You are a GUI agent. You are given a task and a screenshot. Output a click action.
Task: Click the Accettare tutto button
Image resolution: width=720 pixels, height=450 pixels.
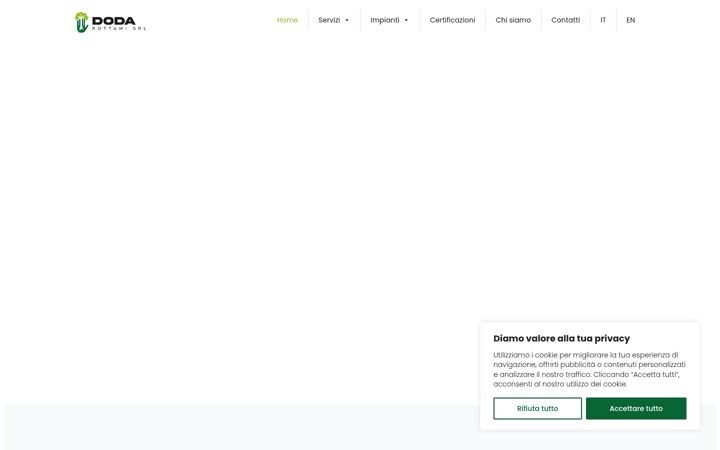coord(636,408)
